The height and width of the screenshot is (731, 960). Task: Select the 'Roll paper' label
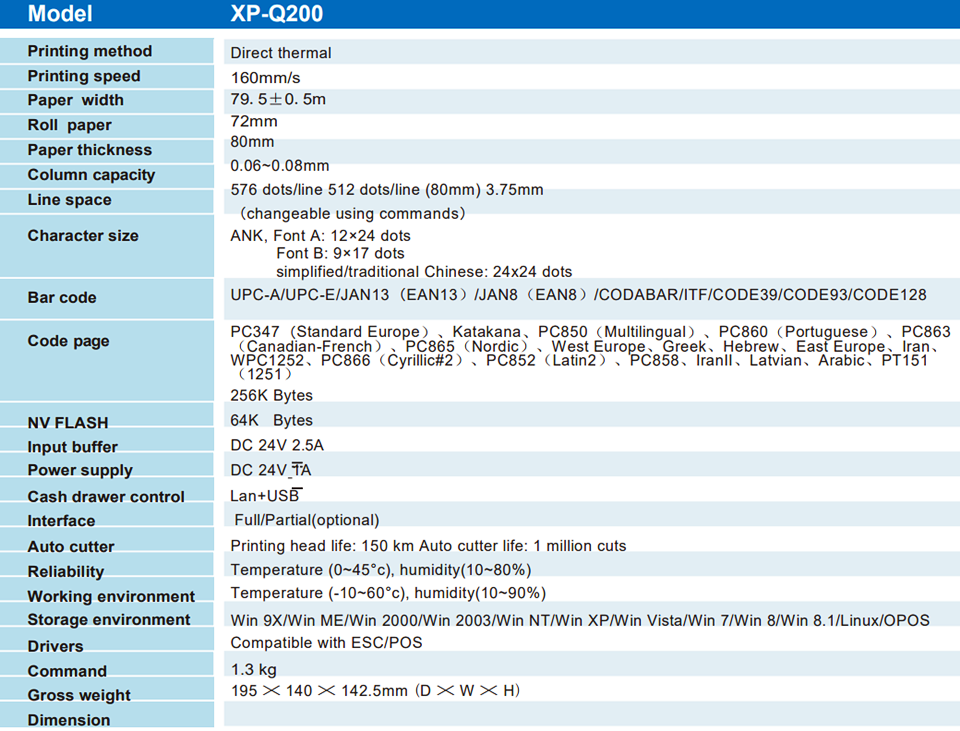[x=69, y=125]
